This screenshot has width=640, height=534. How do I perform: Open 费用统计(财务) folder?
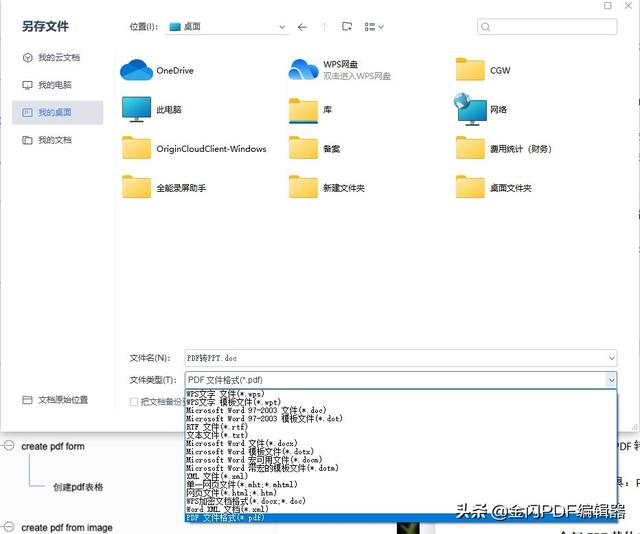(x=504, y=149)
